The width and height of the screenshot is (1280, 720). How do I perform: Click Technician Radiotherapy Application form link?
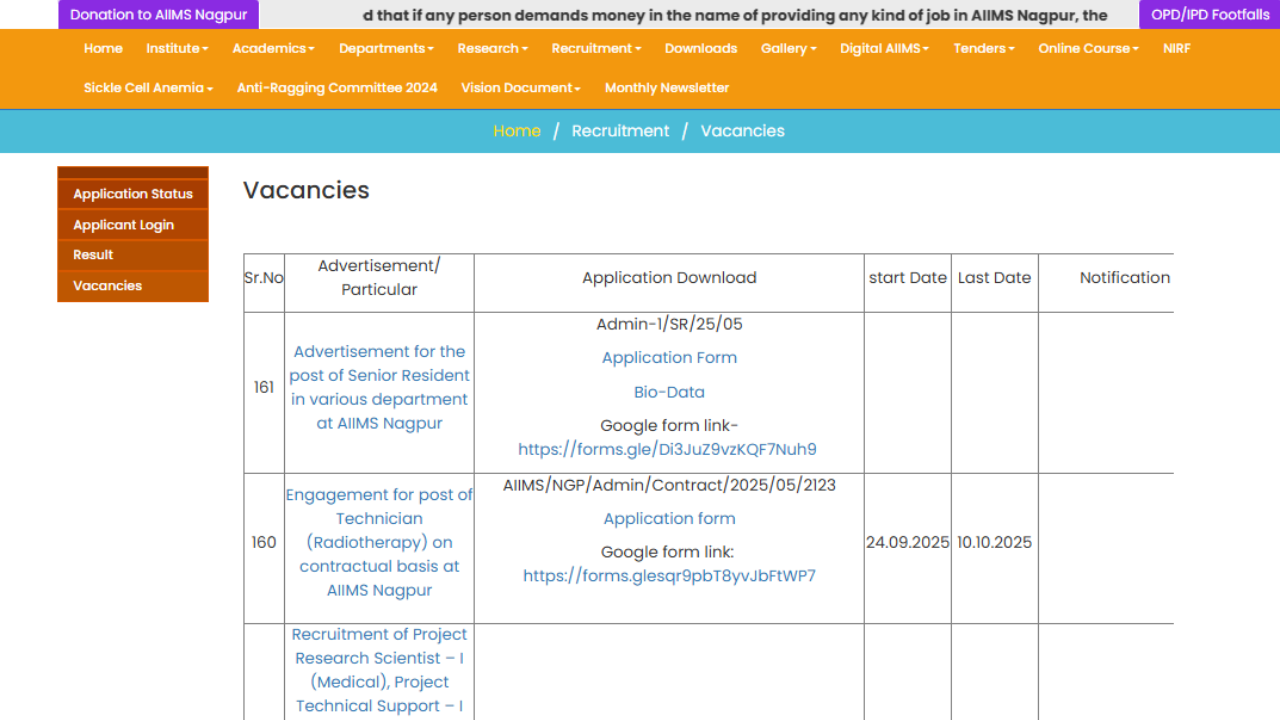[669, 518]
